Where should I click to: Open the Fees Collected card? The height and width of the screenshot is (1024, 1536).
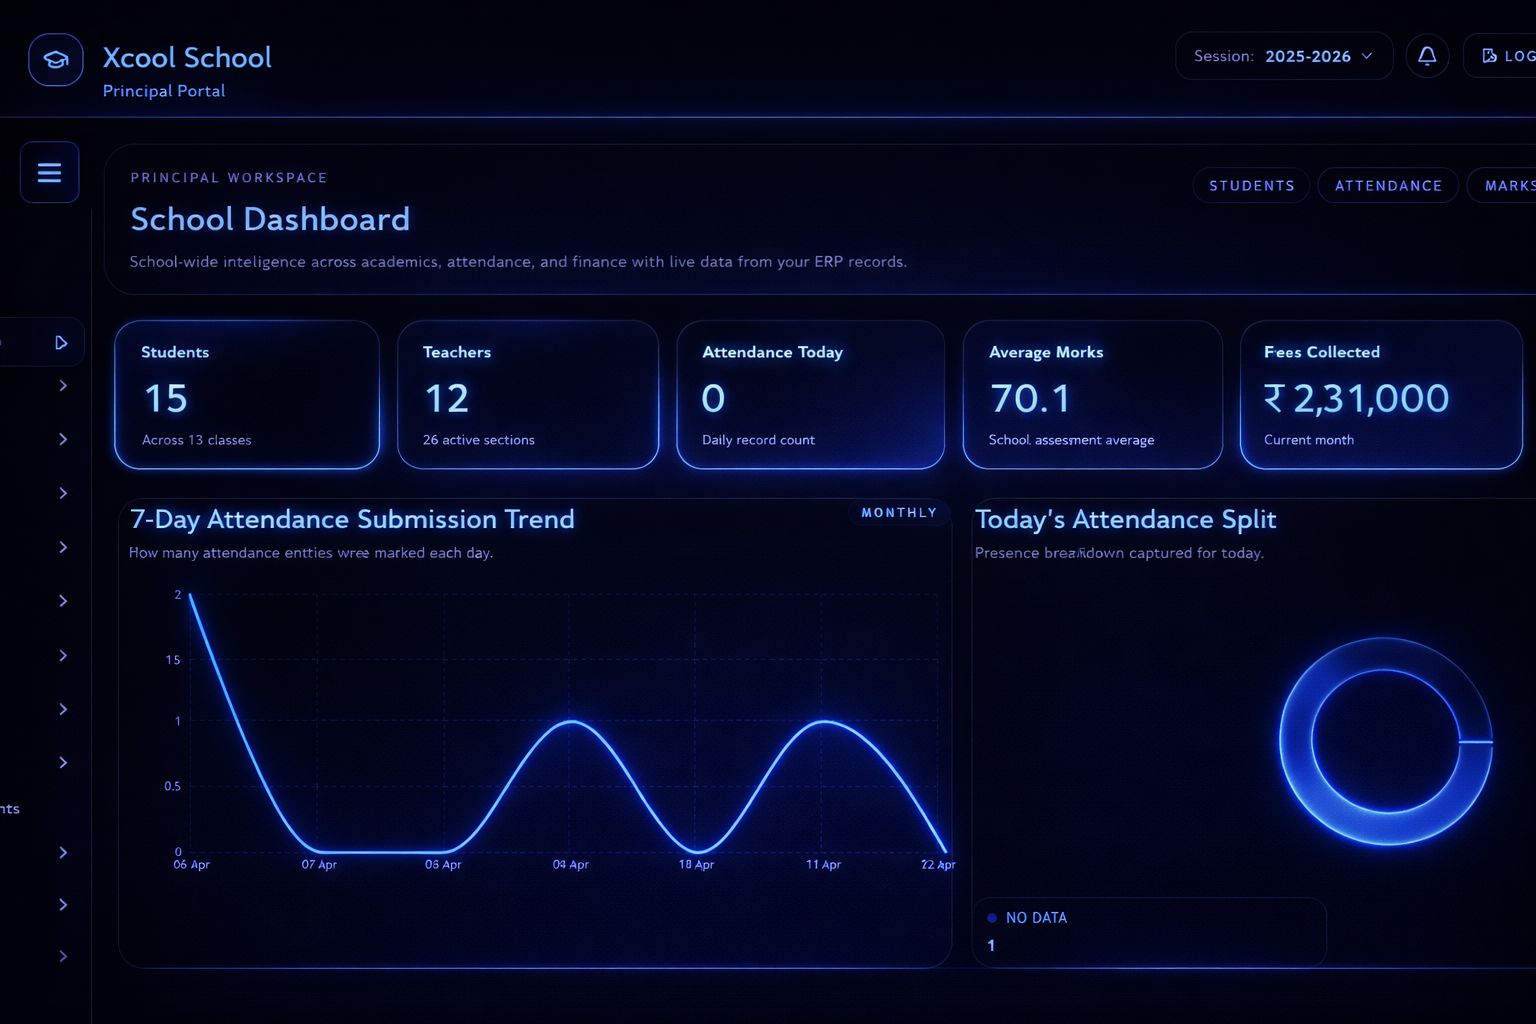[x=1380, y=394]
